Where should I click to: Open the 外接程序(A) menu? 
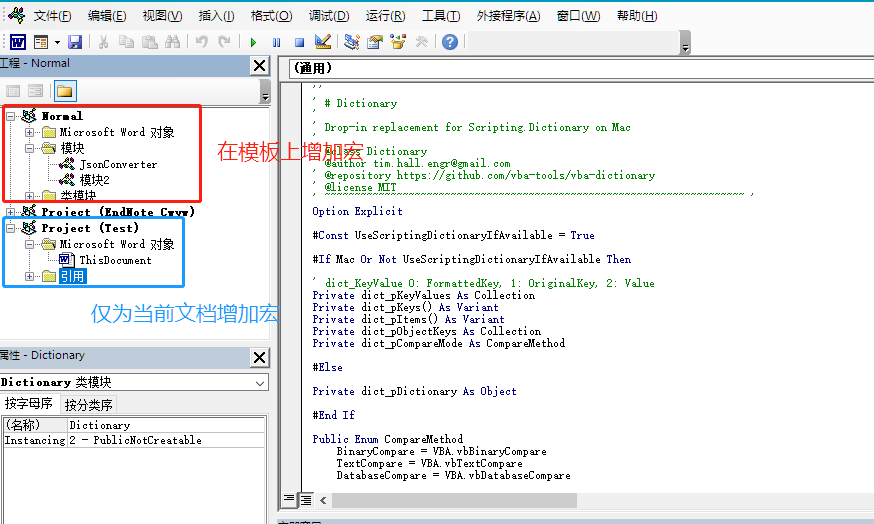[508, 16]
